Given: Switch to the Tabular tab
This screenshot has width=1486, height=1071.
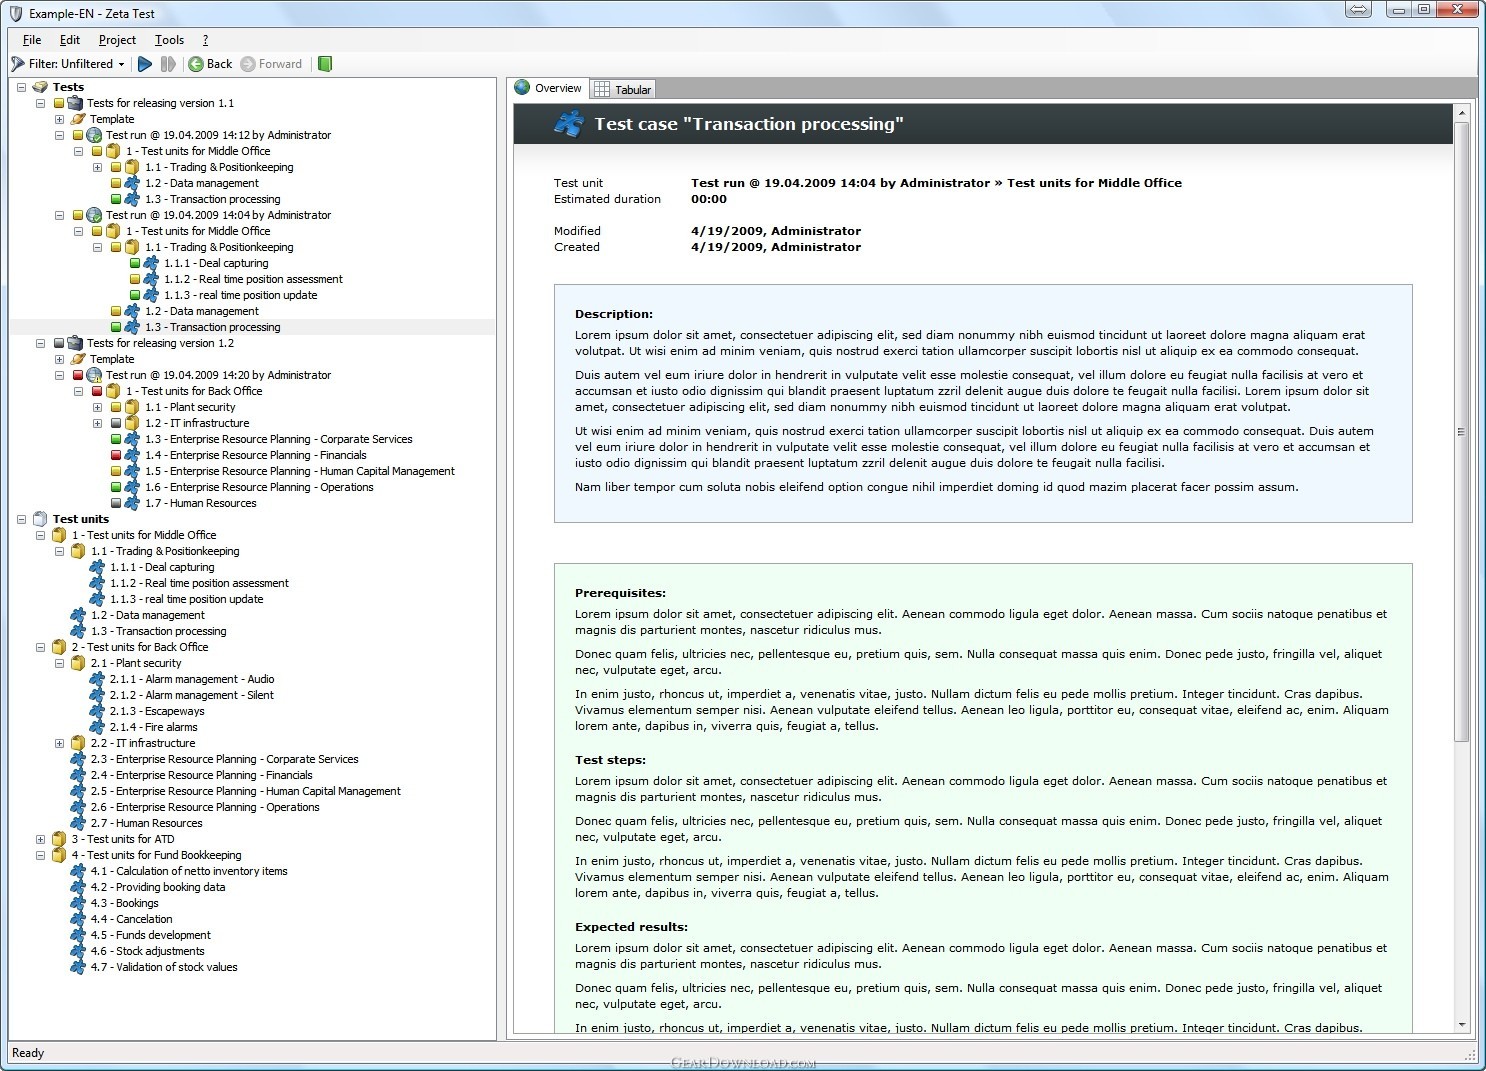Looking at the screenshot, I should point(623,89).
